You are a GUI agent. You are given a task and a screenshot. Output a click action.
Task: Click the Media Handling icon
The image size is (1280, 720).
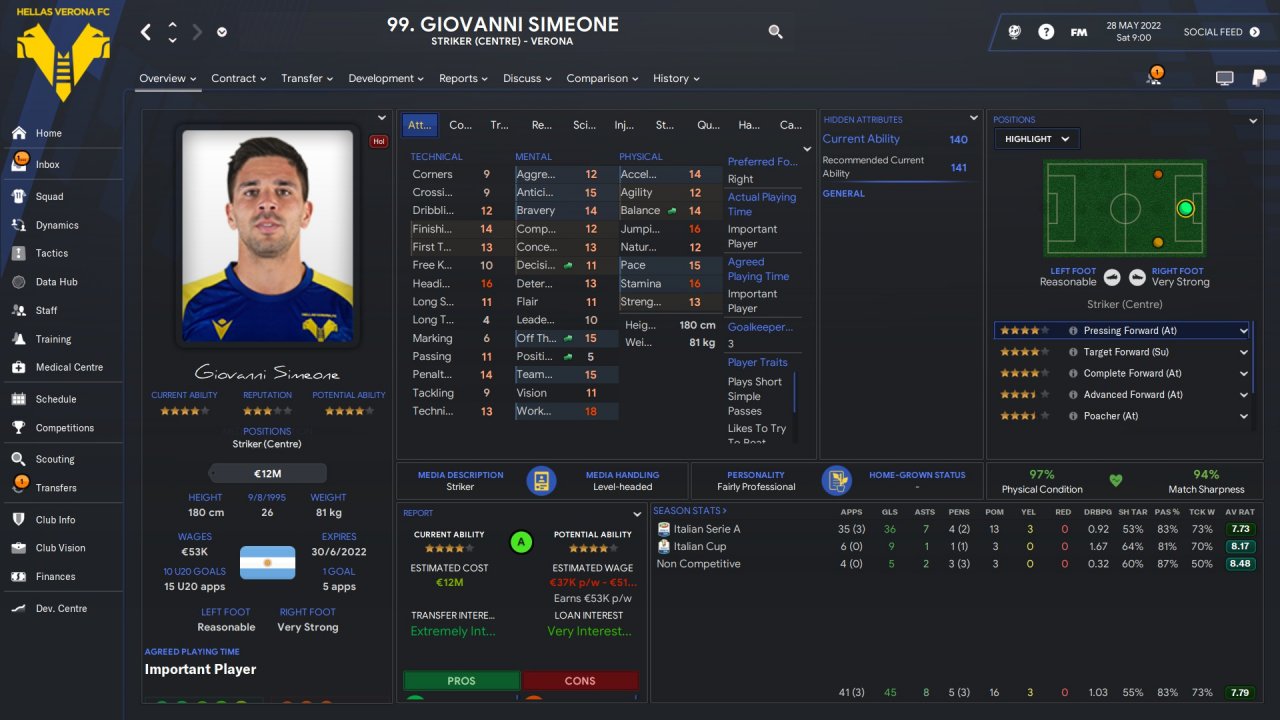click(x=541, y=481)
